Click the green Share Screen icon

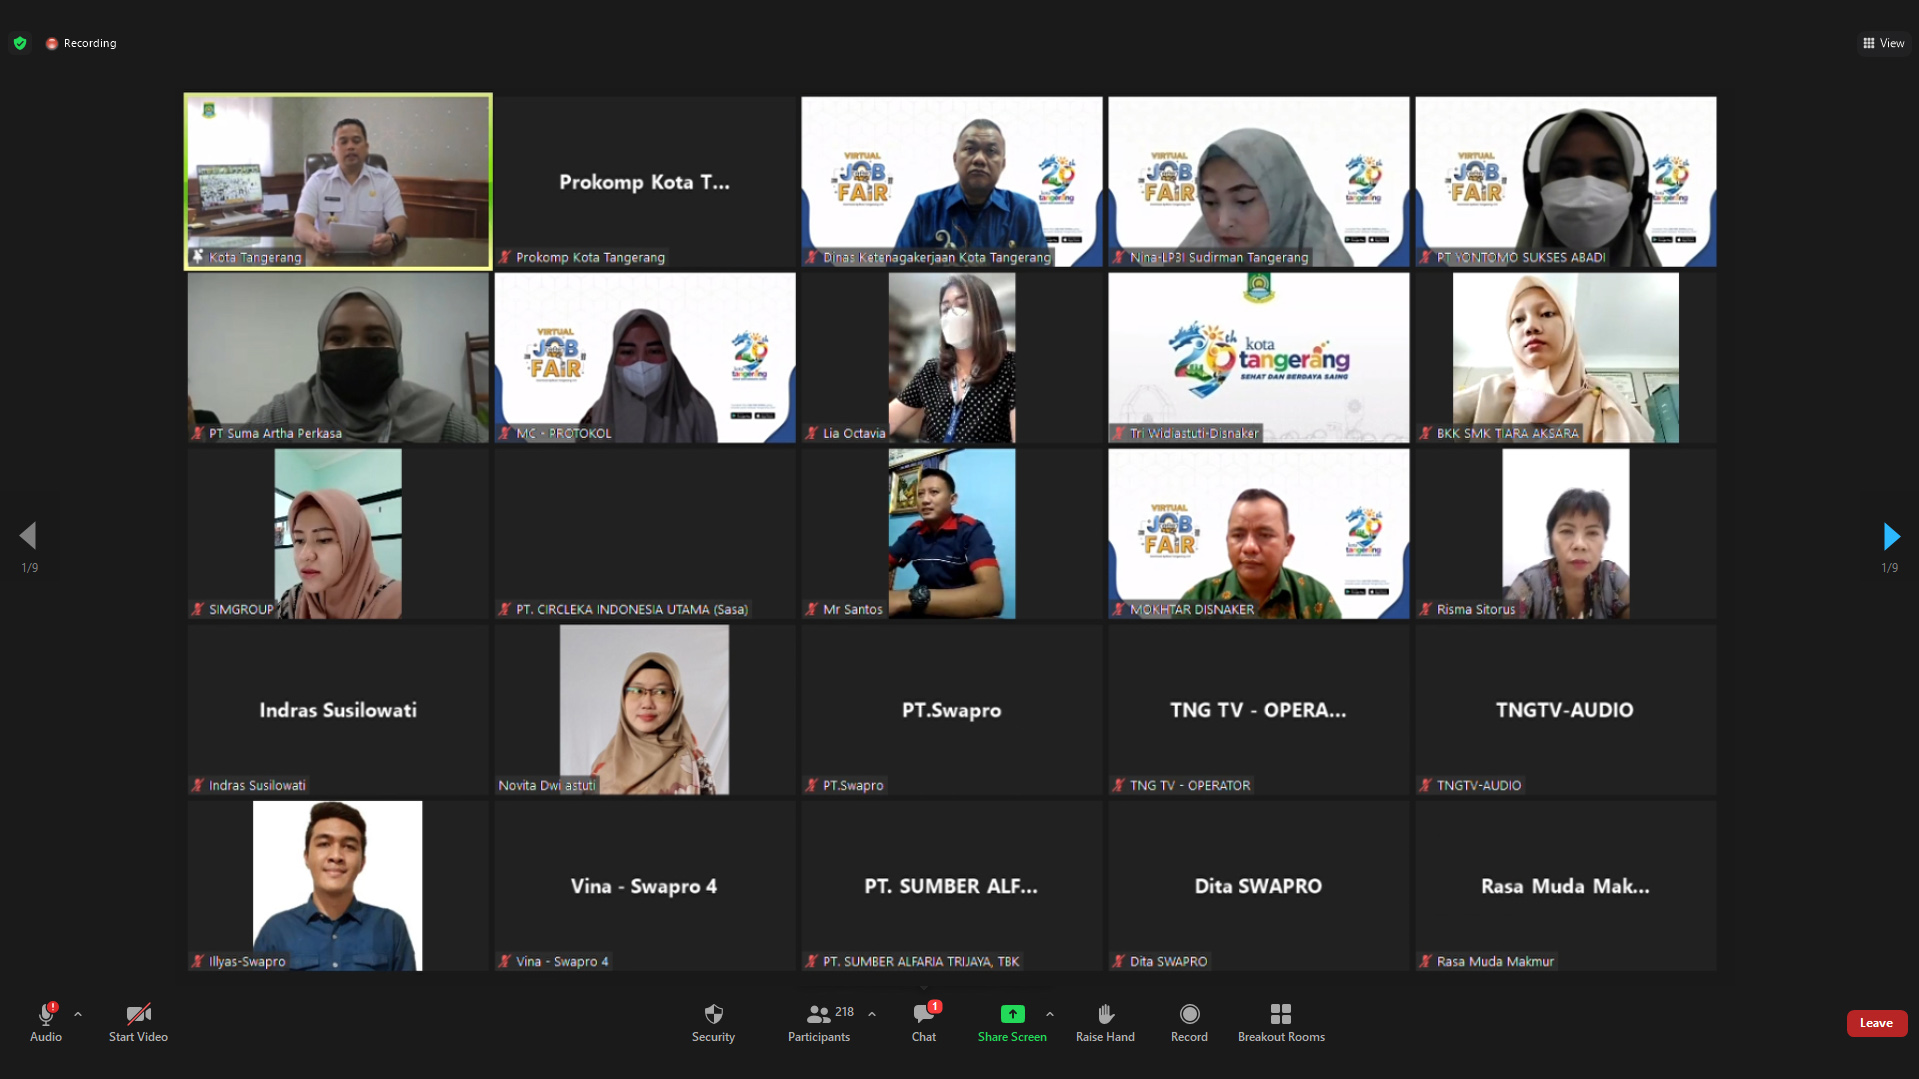point(1012,1014)
